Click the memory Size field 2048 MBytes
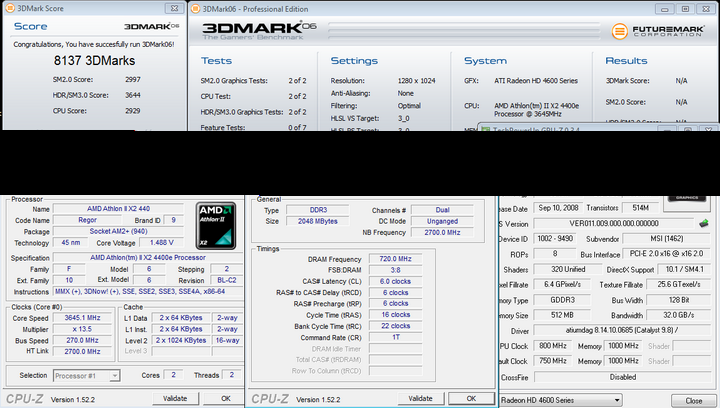Screen dimensions: 720x408 (318, 221)
